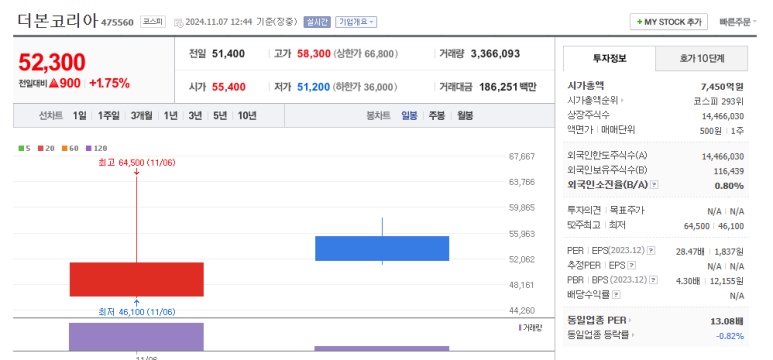
Task: Click the help icon beside PER EPS(2023.12)
Action: click(x=651, y=251)
